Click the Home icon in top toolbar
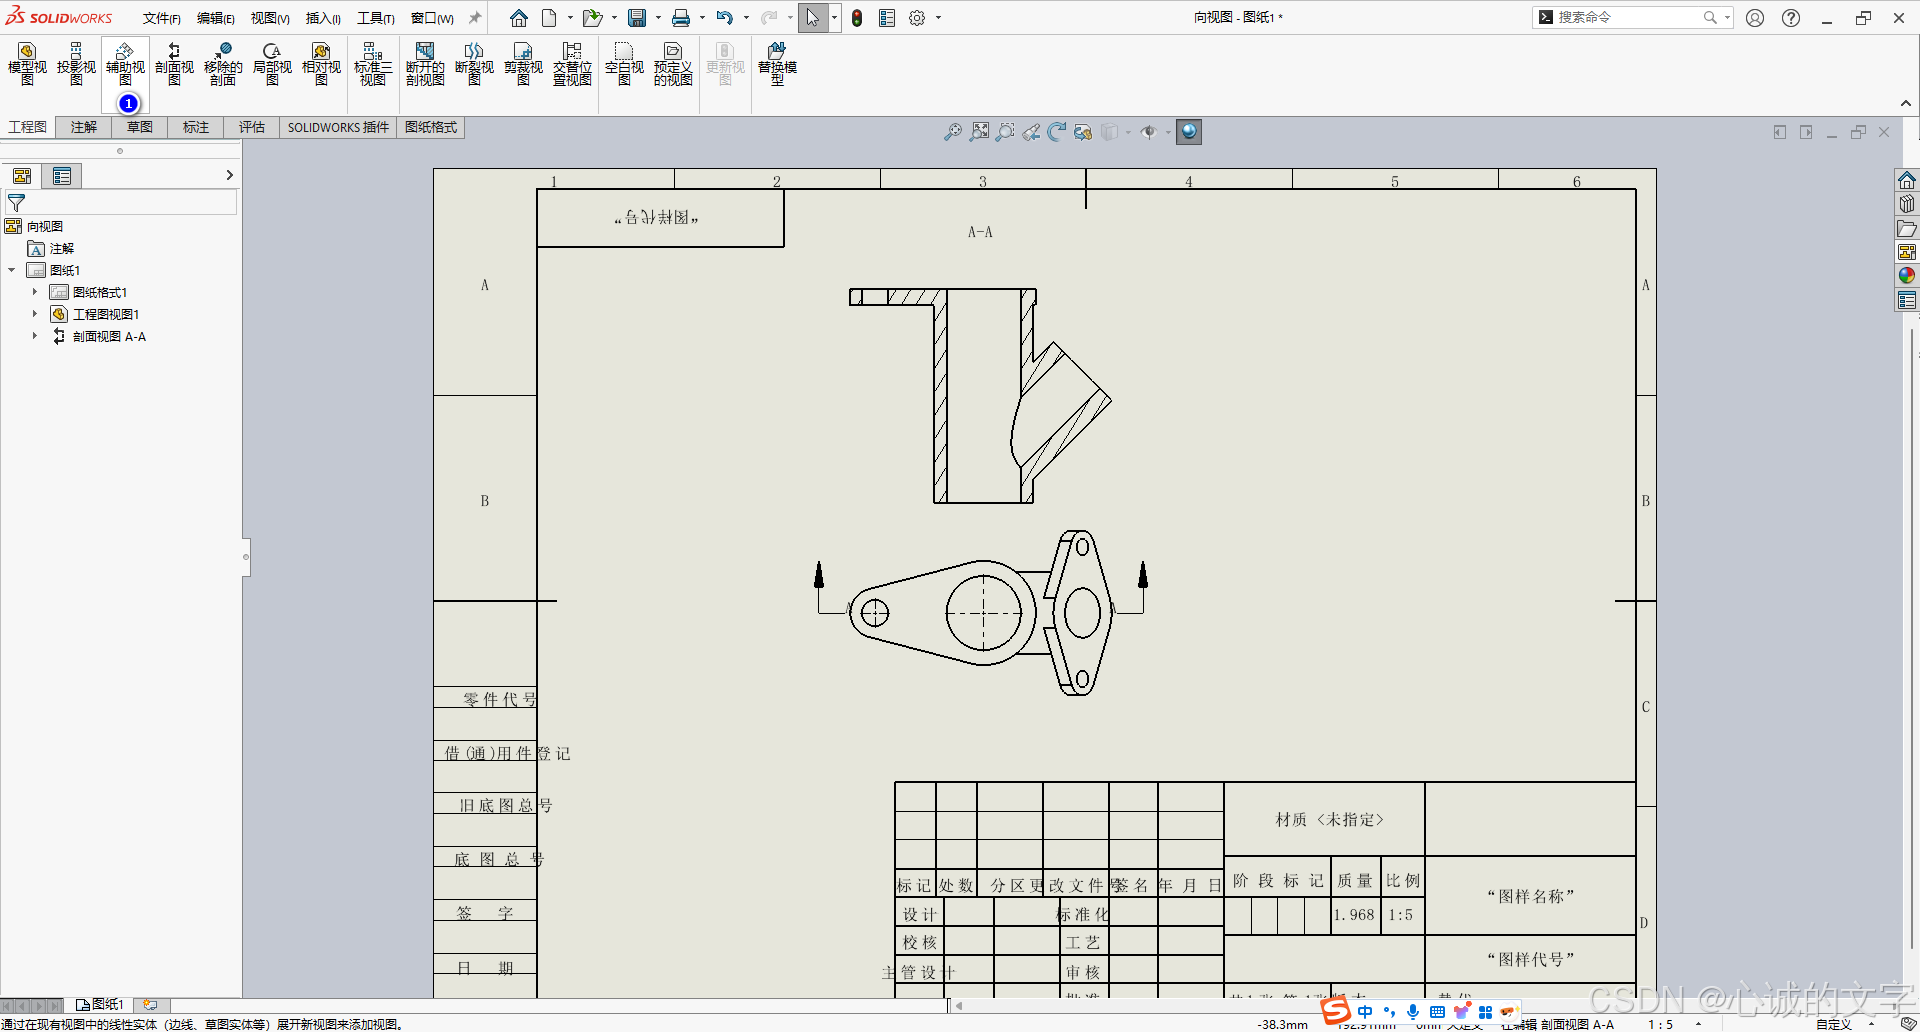The width and height of the screenshot is (1920, 1032). click(518, 18)
